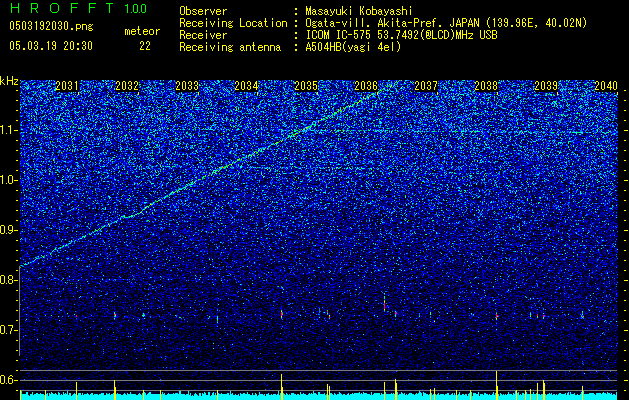Image resolution: width=629 pixels, height=400 pixels.
Task: Click observer name Masayuki Kobayashi
Action: coord(359,11)
